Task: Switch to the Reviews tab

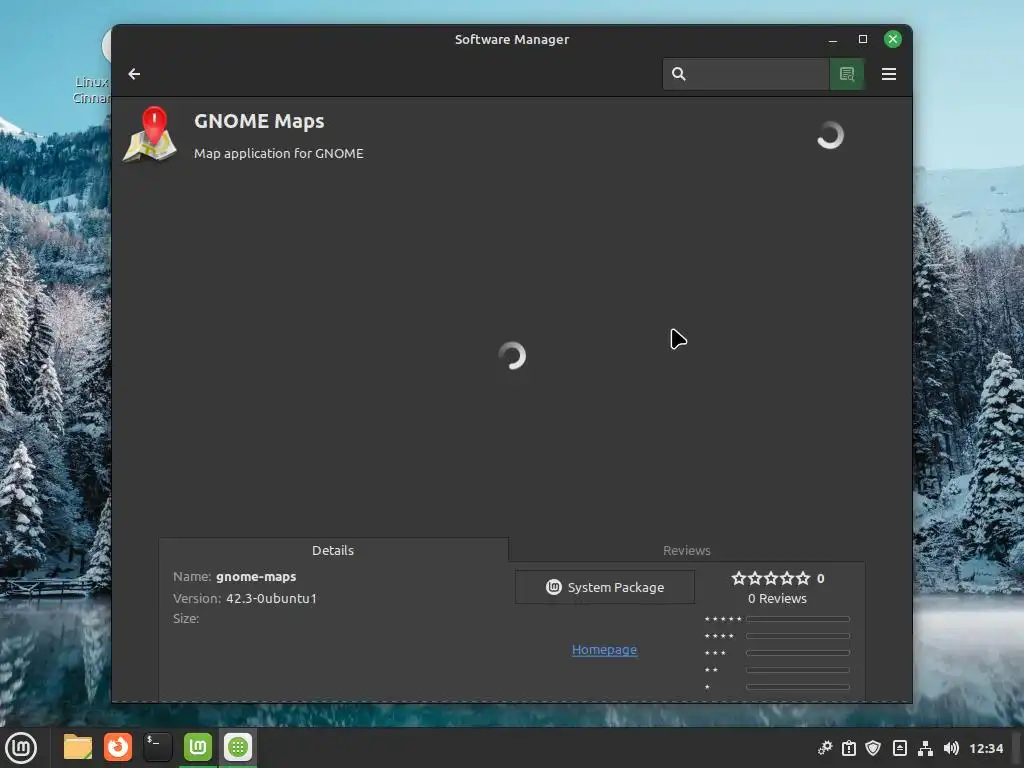Action: (686, 550)
